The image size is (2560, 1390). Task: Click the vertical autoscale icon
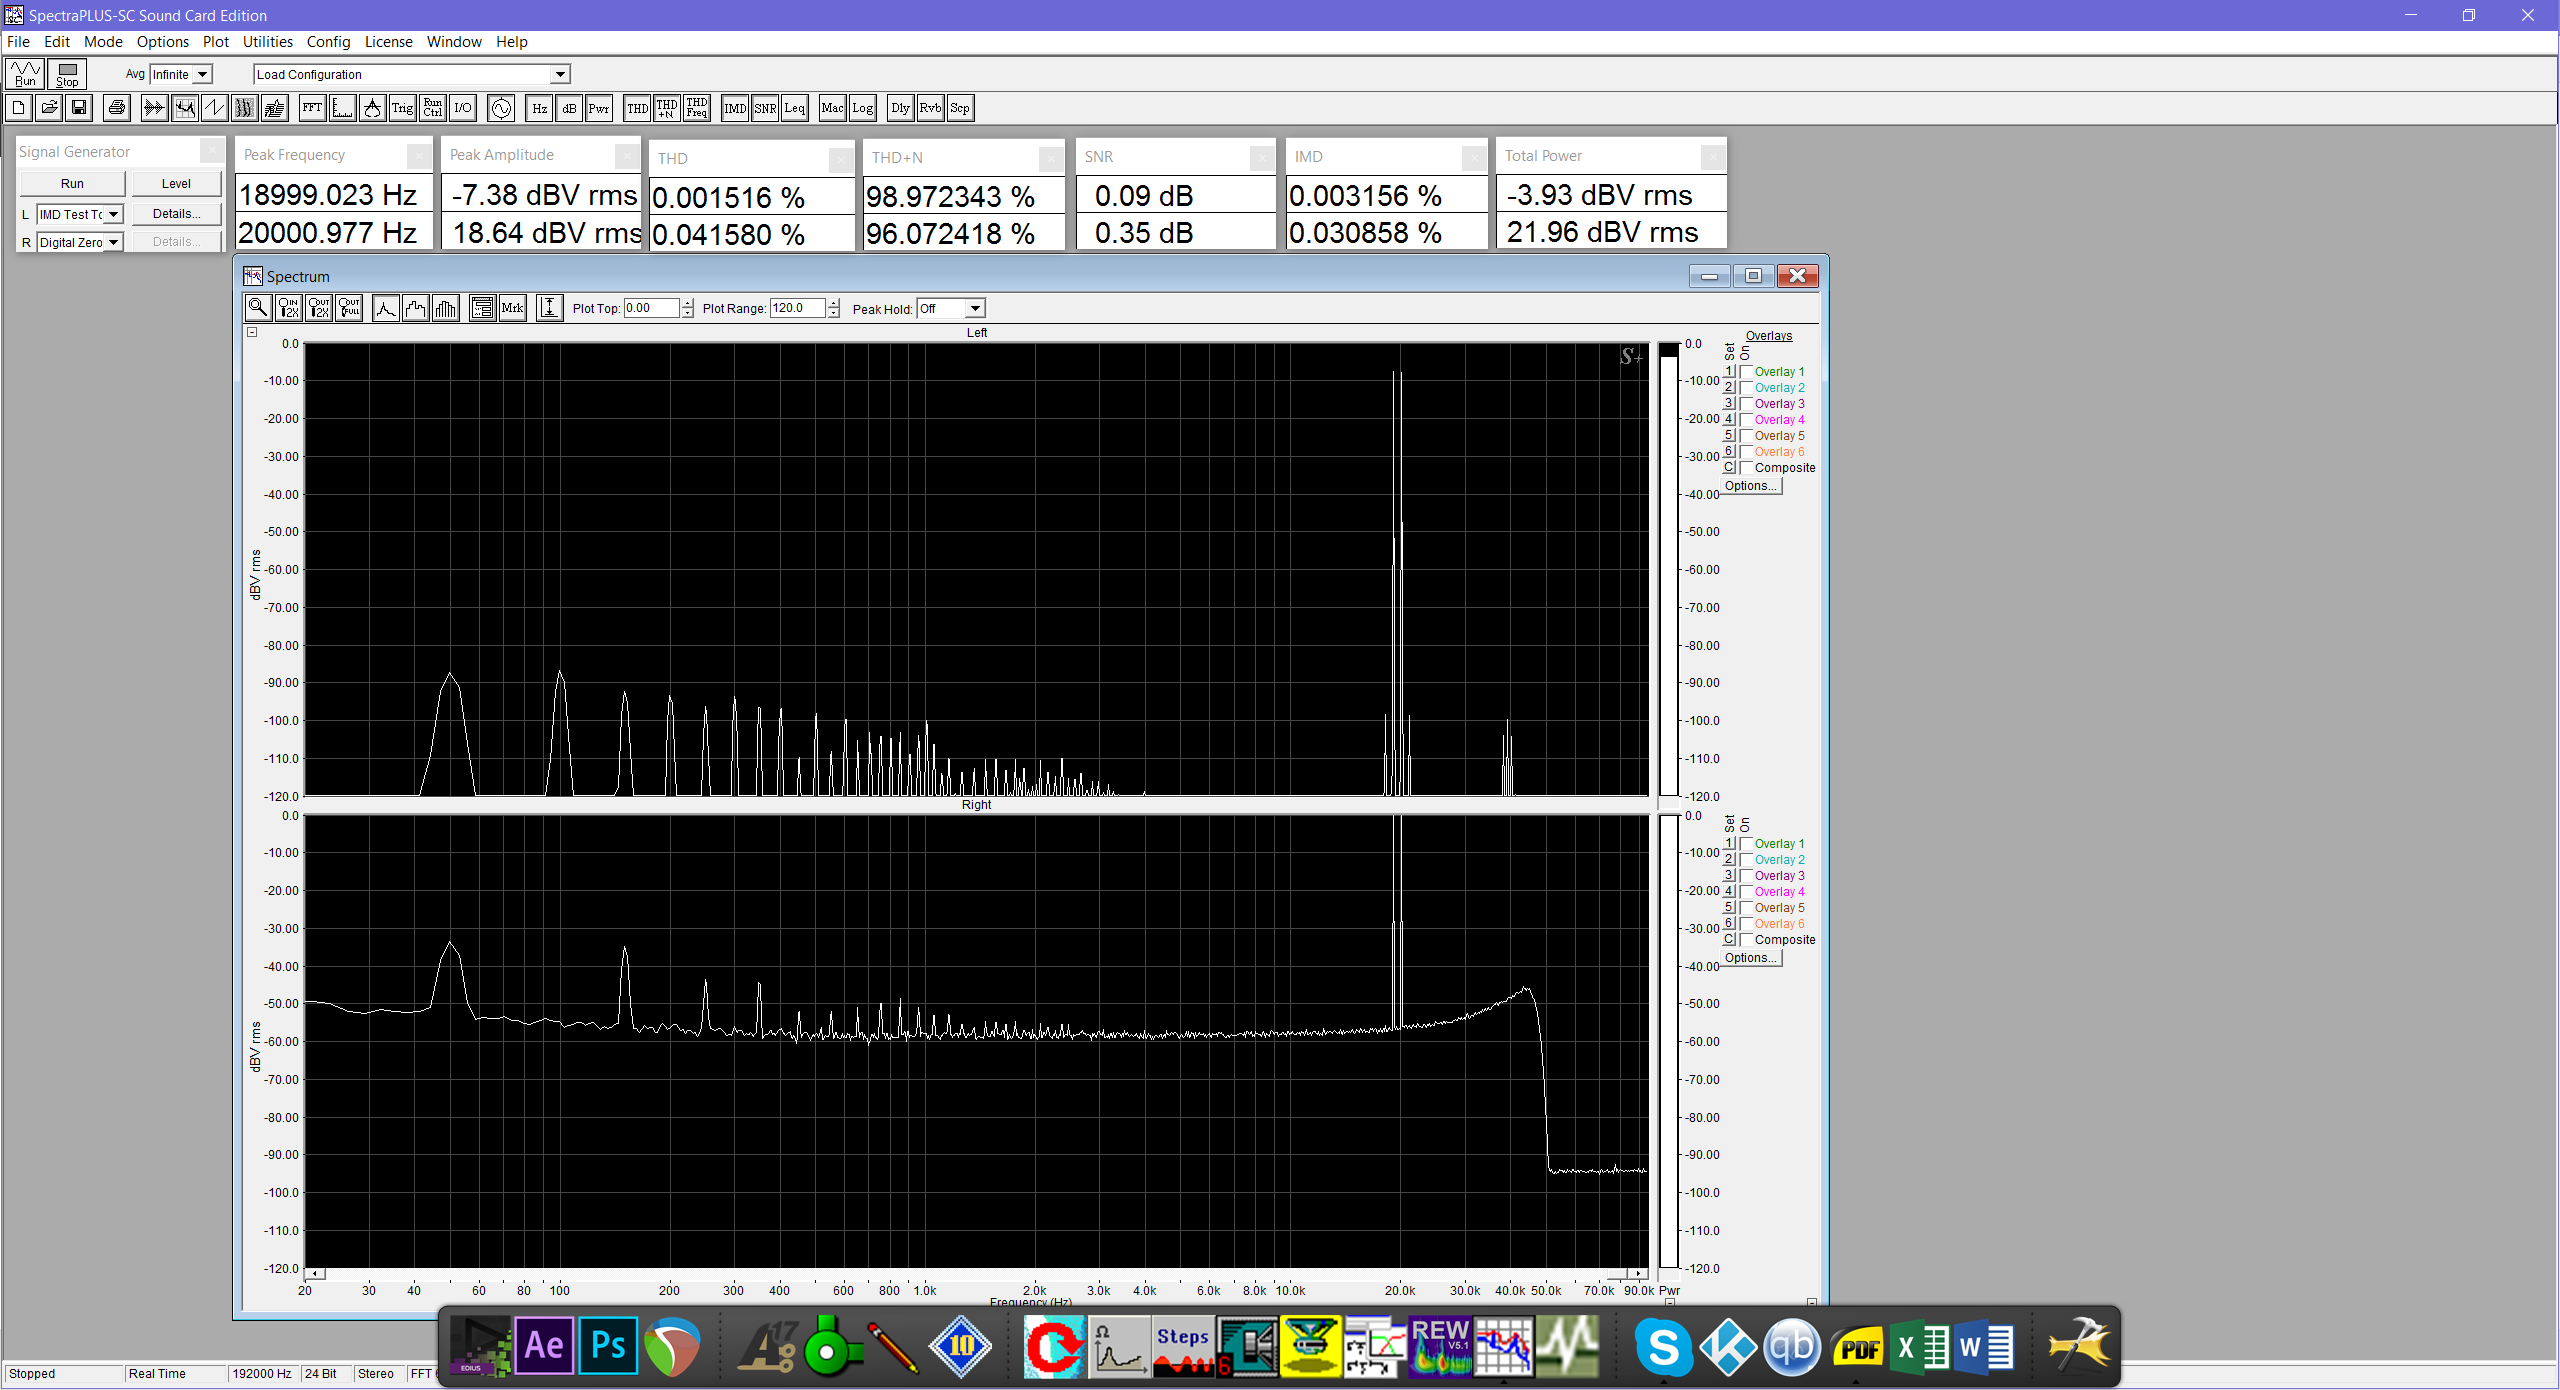tap(549, 308)
